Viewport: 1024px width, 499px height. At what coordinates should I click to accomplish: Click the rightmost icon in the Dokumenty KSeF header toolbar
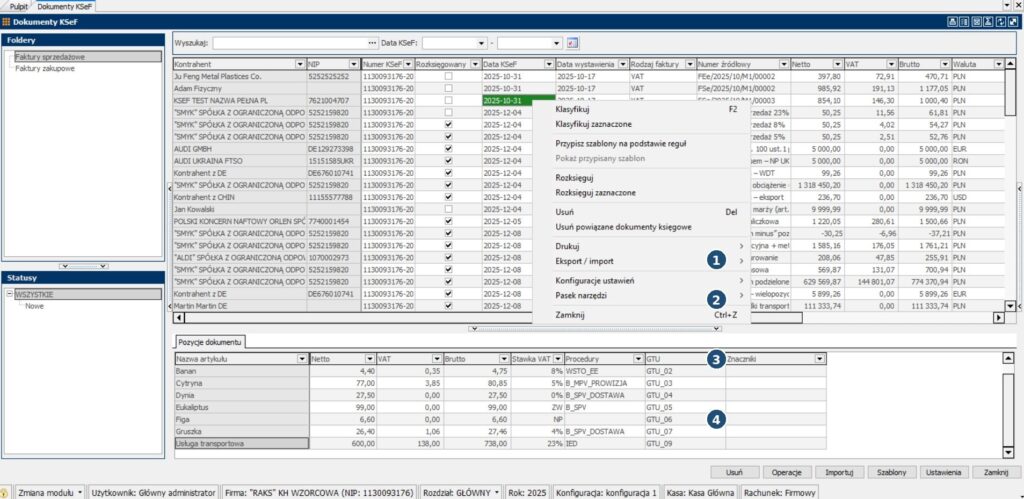(1013, 21)
